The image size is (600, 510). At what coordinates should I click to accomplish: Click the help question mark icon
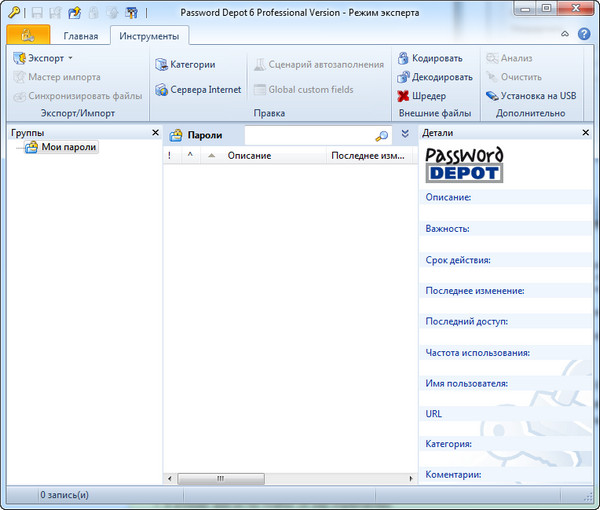(x=584, y=34)
